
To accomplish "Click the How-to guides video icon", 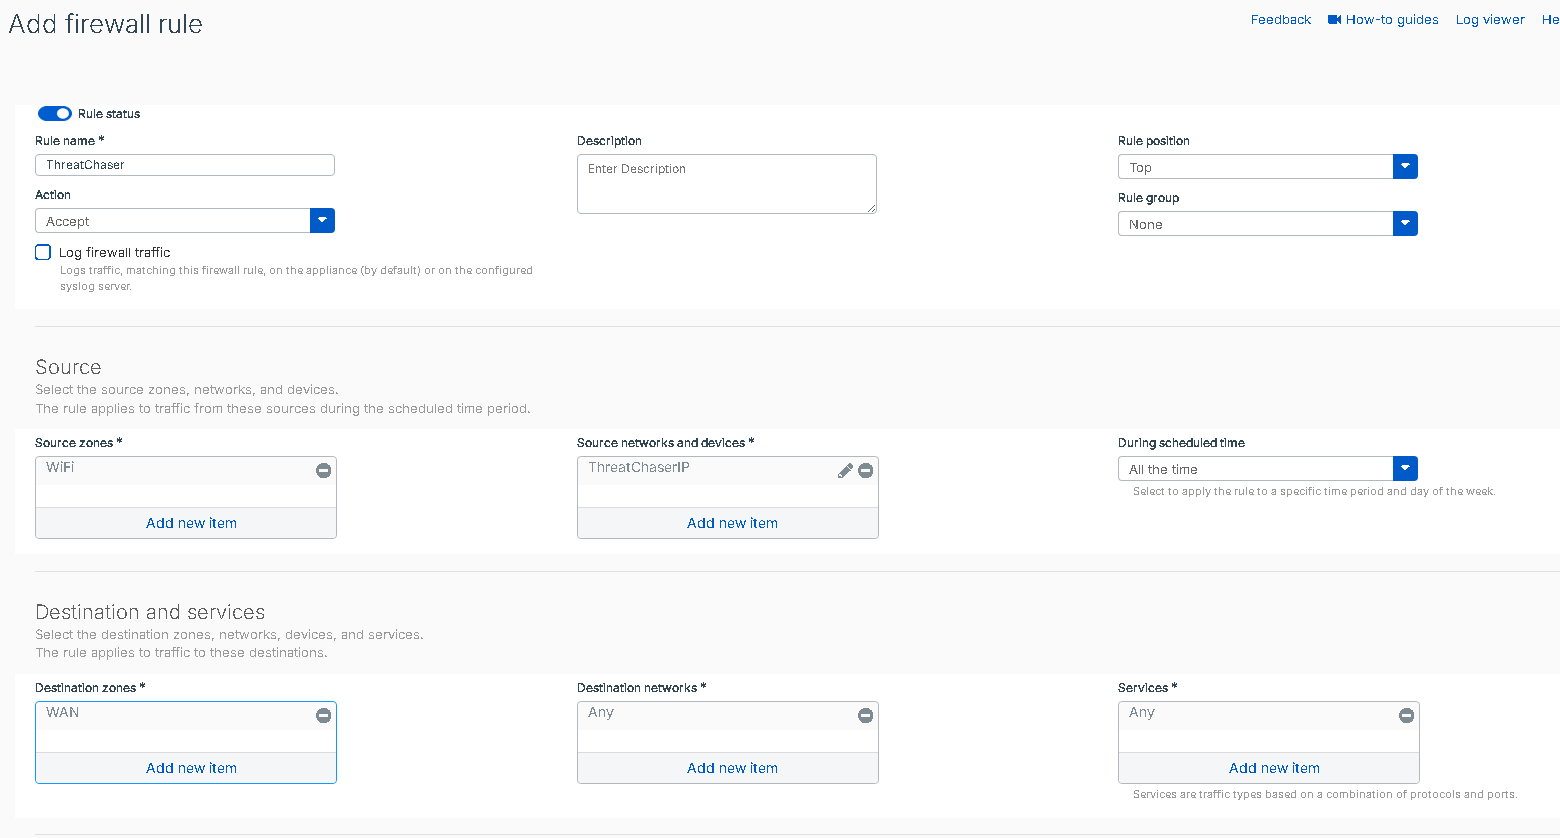I will 1334,20.
